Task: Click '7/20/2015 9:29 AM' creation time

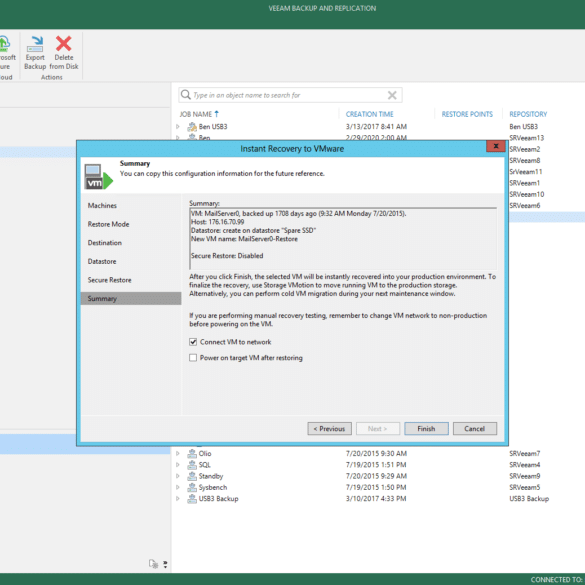Action: [376, 476]
